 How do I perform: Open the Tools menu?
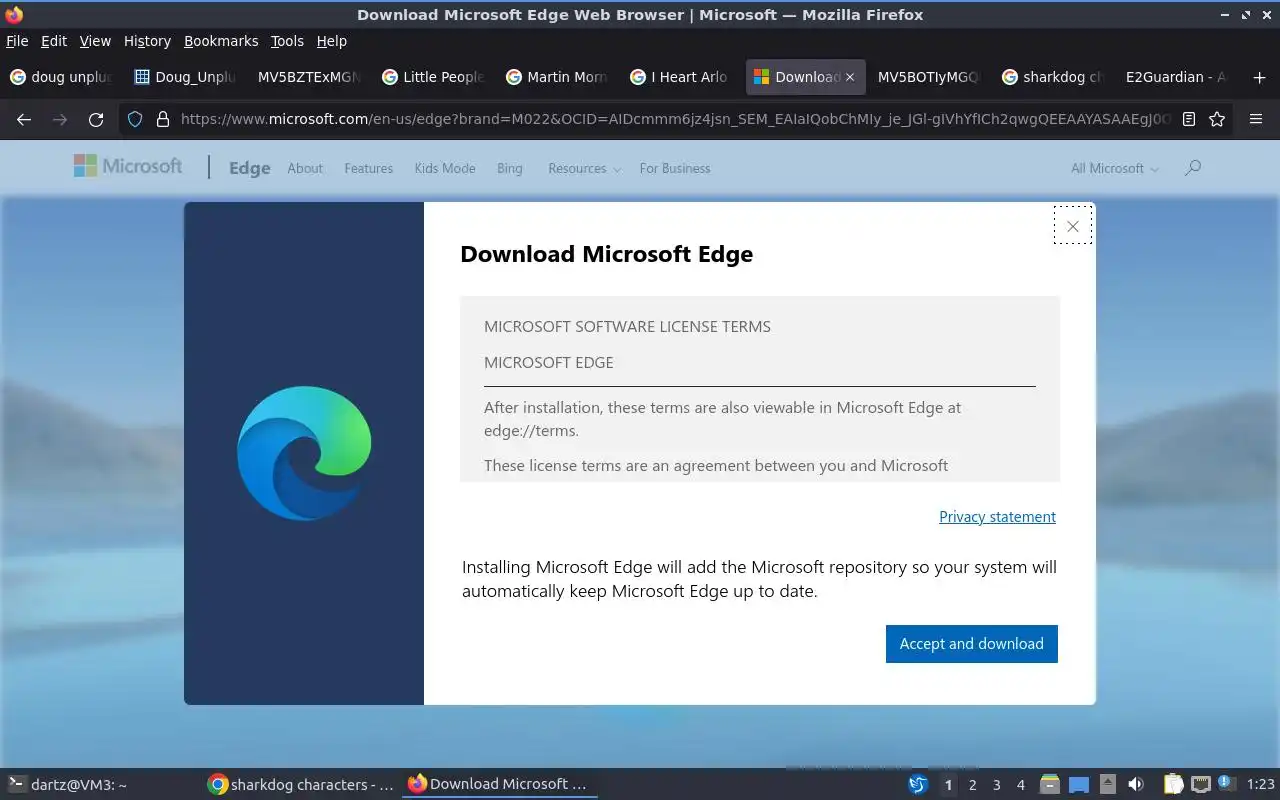pos(287,41)
